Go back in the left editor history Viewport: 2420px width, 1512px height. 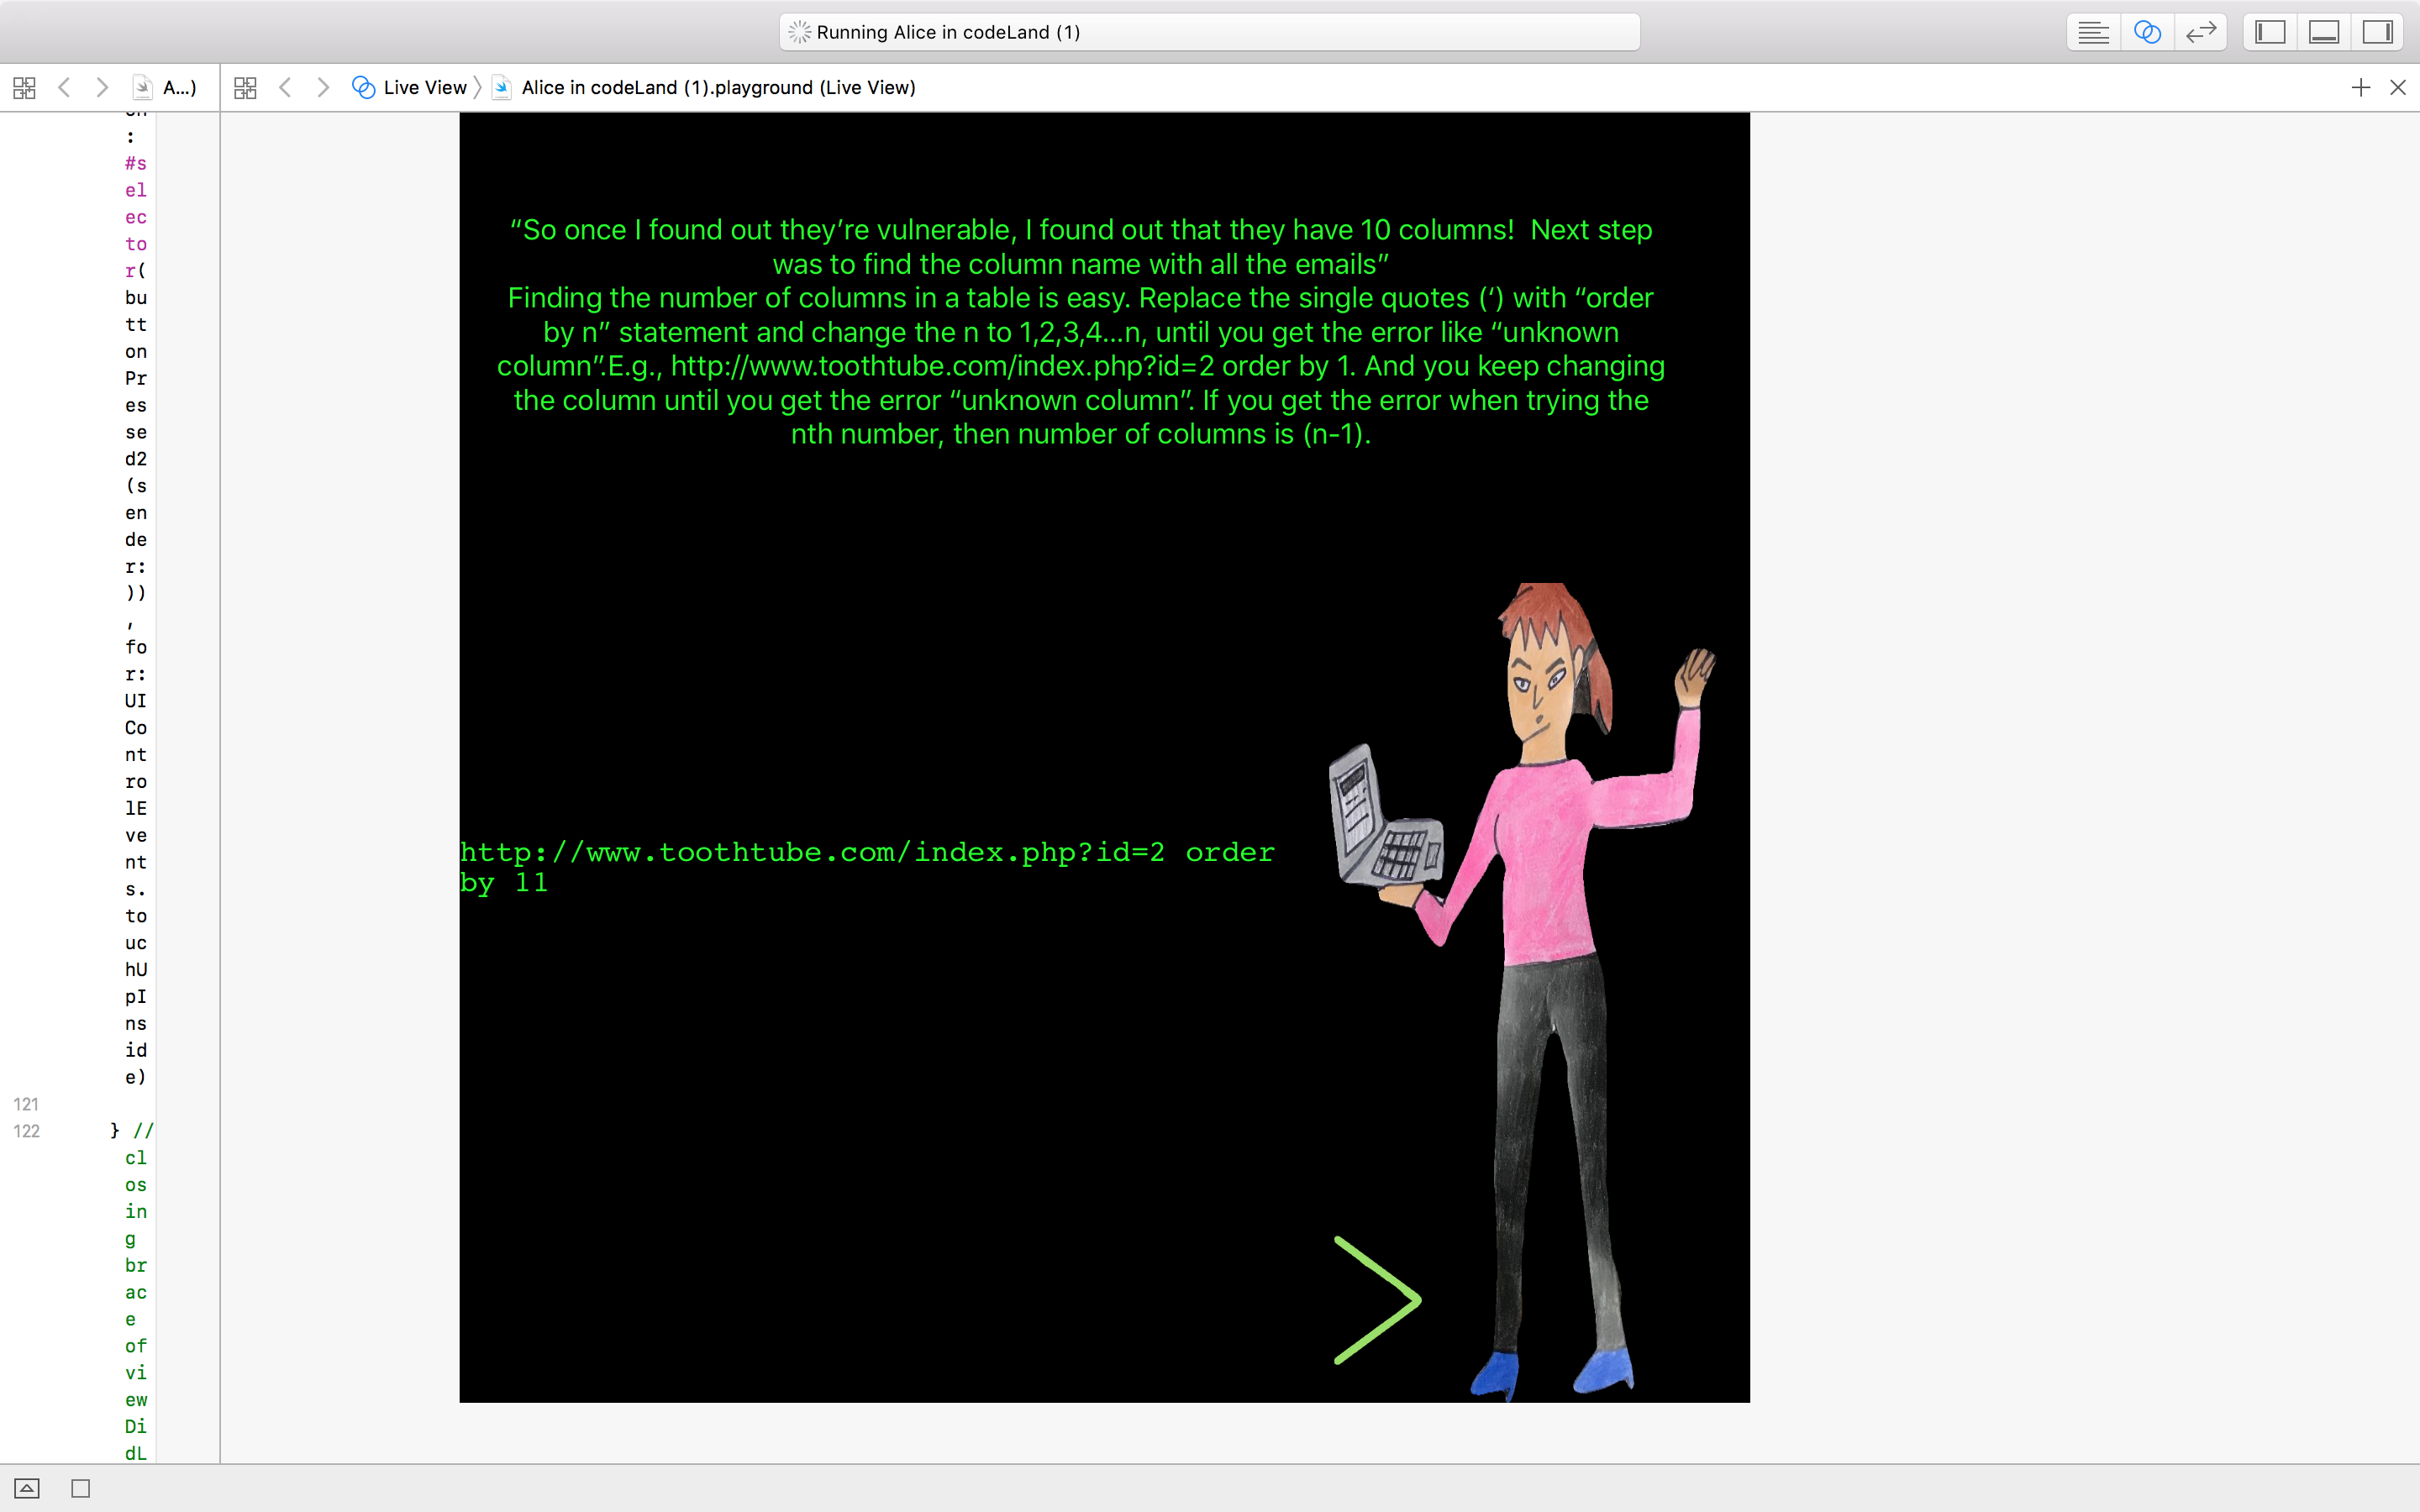coord(65,88)
